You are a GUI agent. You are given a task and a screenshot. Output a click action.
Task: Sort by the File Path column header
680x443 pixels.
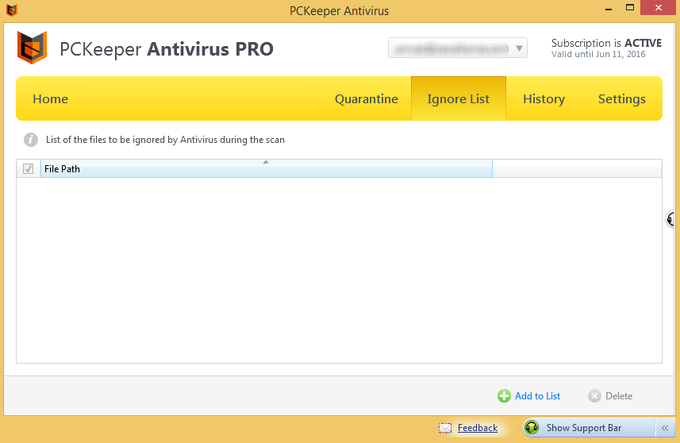click(266, 169)
